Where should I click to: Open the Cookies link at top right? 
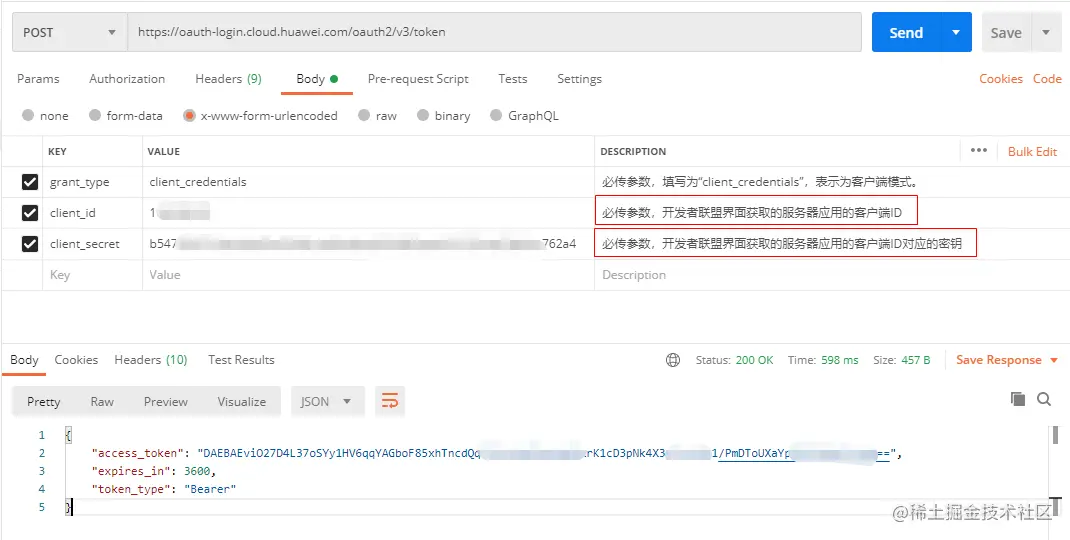tap(1000, 79)
